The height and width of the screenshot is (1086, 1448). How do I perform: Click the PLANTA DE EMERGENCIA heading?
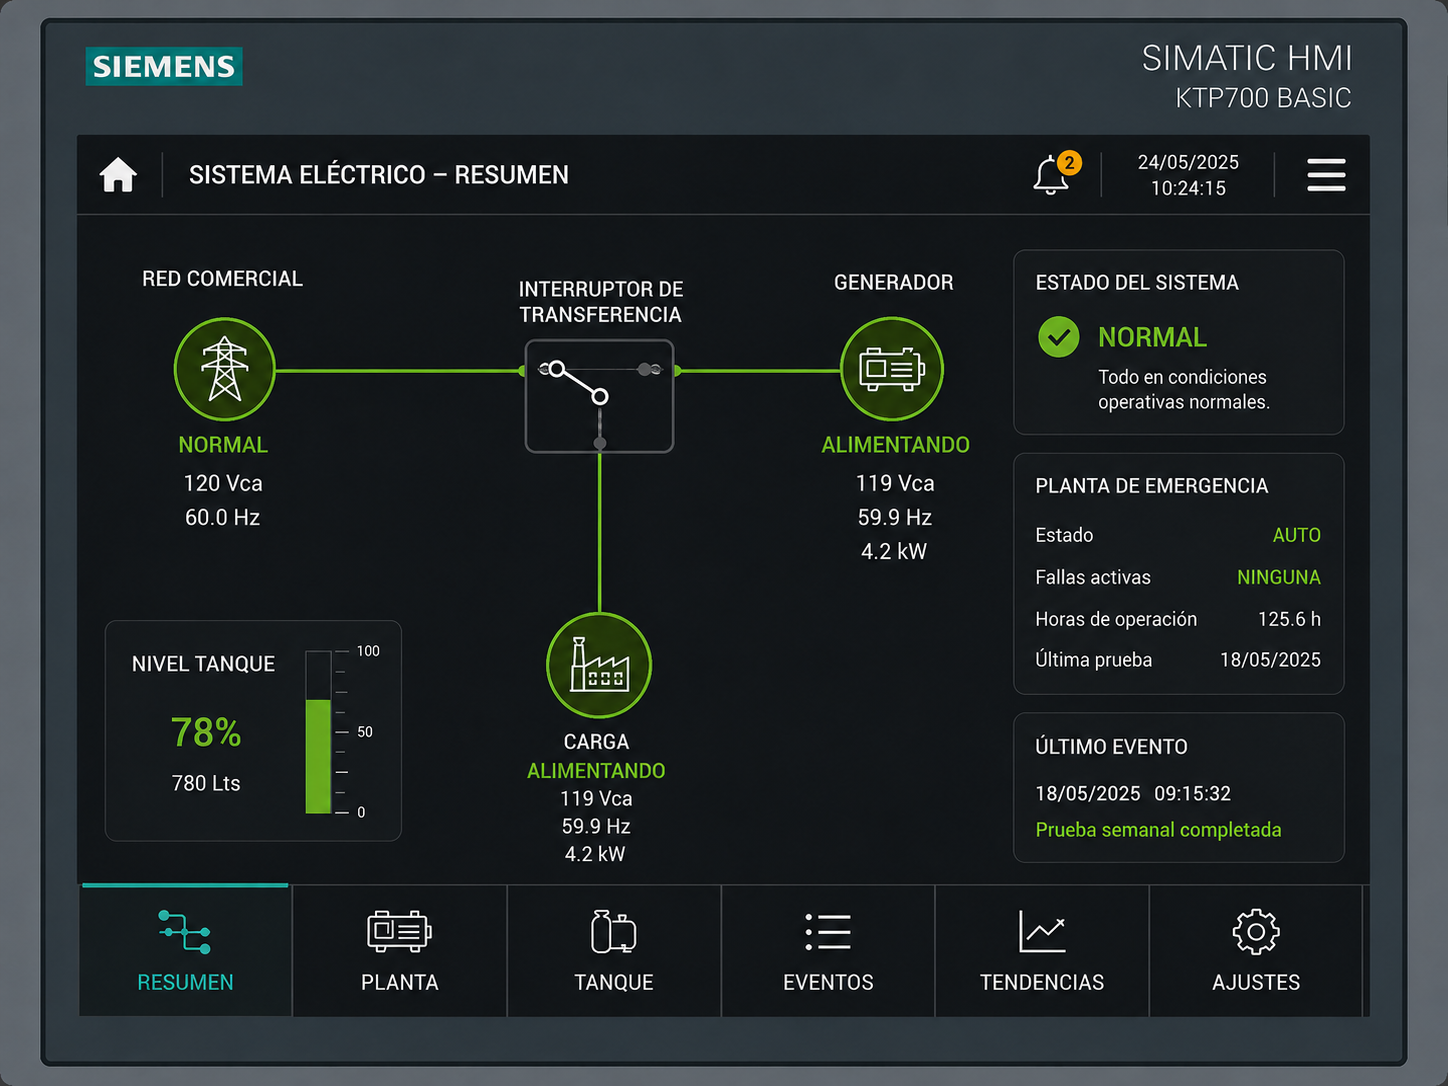[x=1151, y=486]
